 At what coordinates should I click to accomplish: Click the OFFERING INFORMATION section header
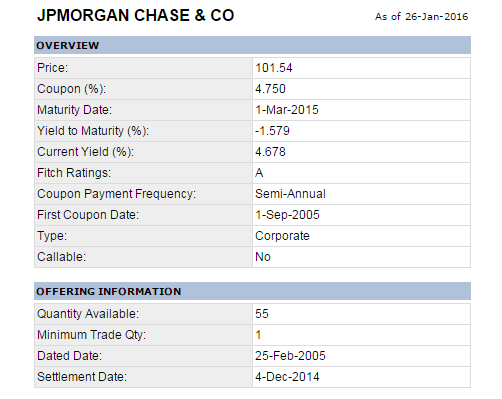252,291
